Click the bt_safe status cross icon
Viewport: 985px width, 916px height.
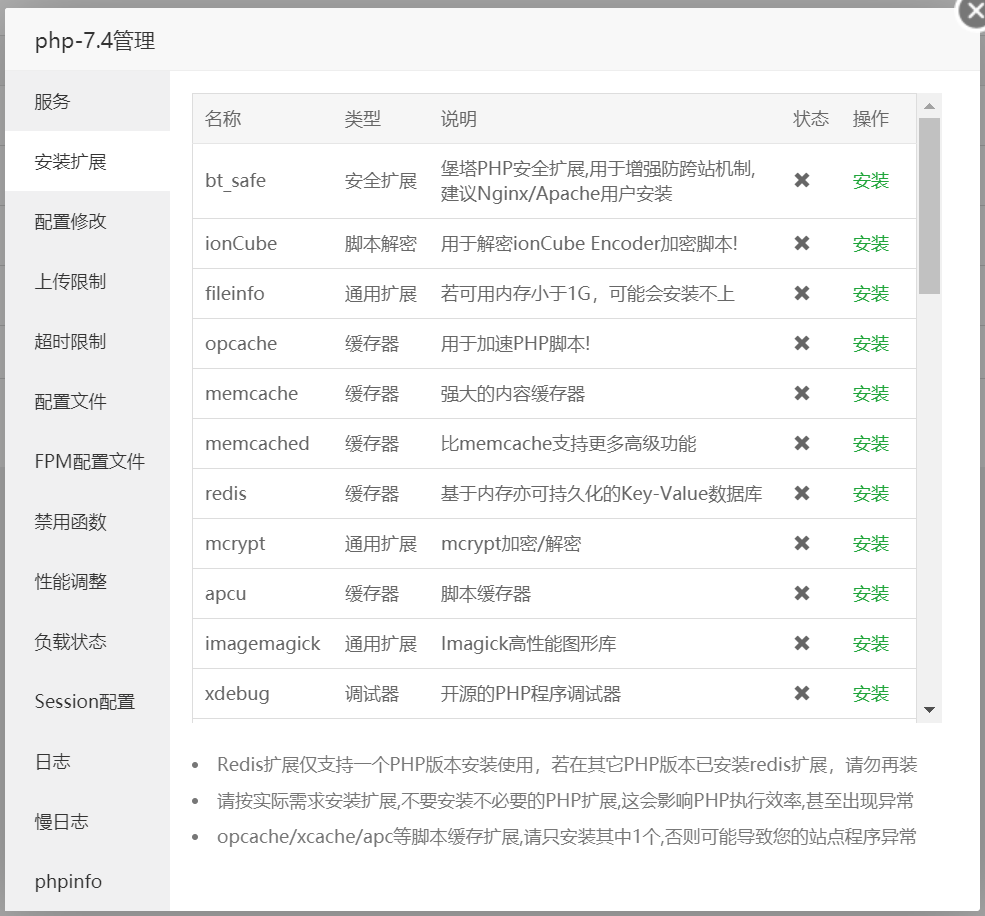click(802, 180)
